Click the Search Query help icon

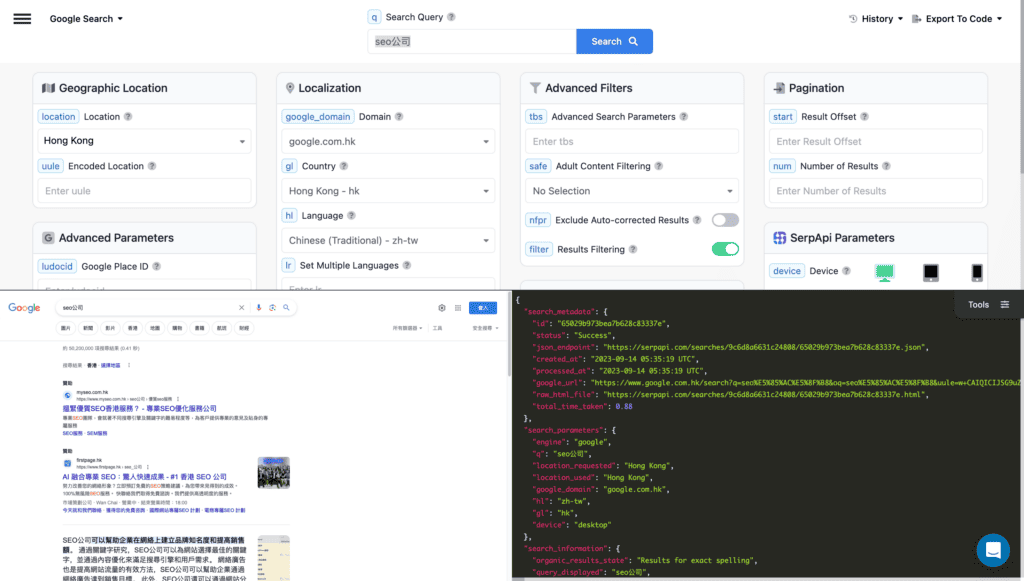[x=451, y=17]
